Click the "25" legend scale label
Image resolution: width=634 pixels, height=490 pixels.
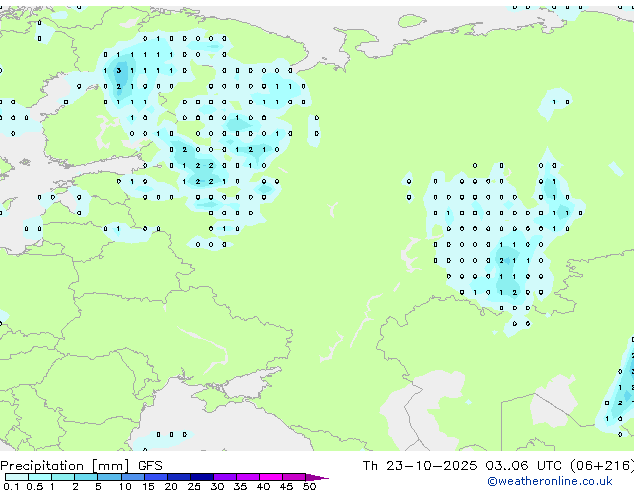(x=194, y=486)
